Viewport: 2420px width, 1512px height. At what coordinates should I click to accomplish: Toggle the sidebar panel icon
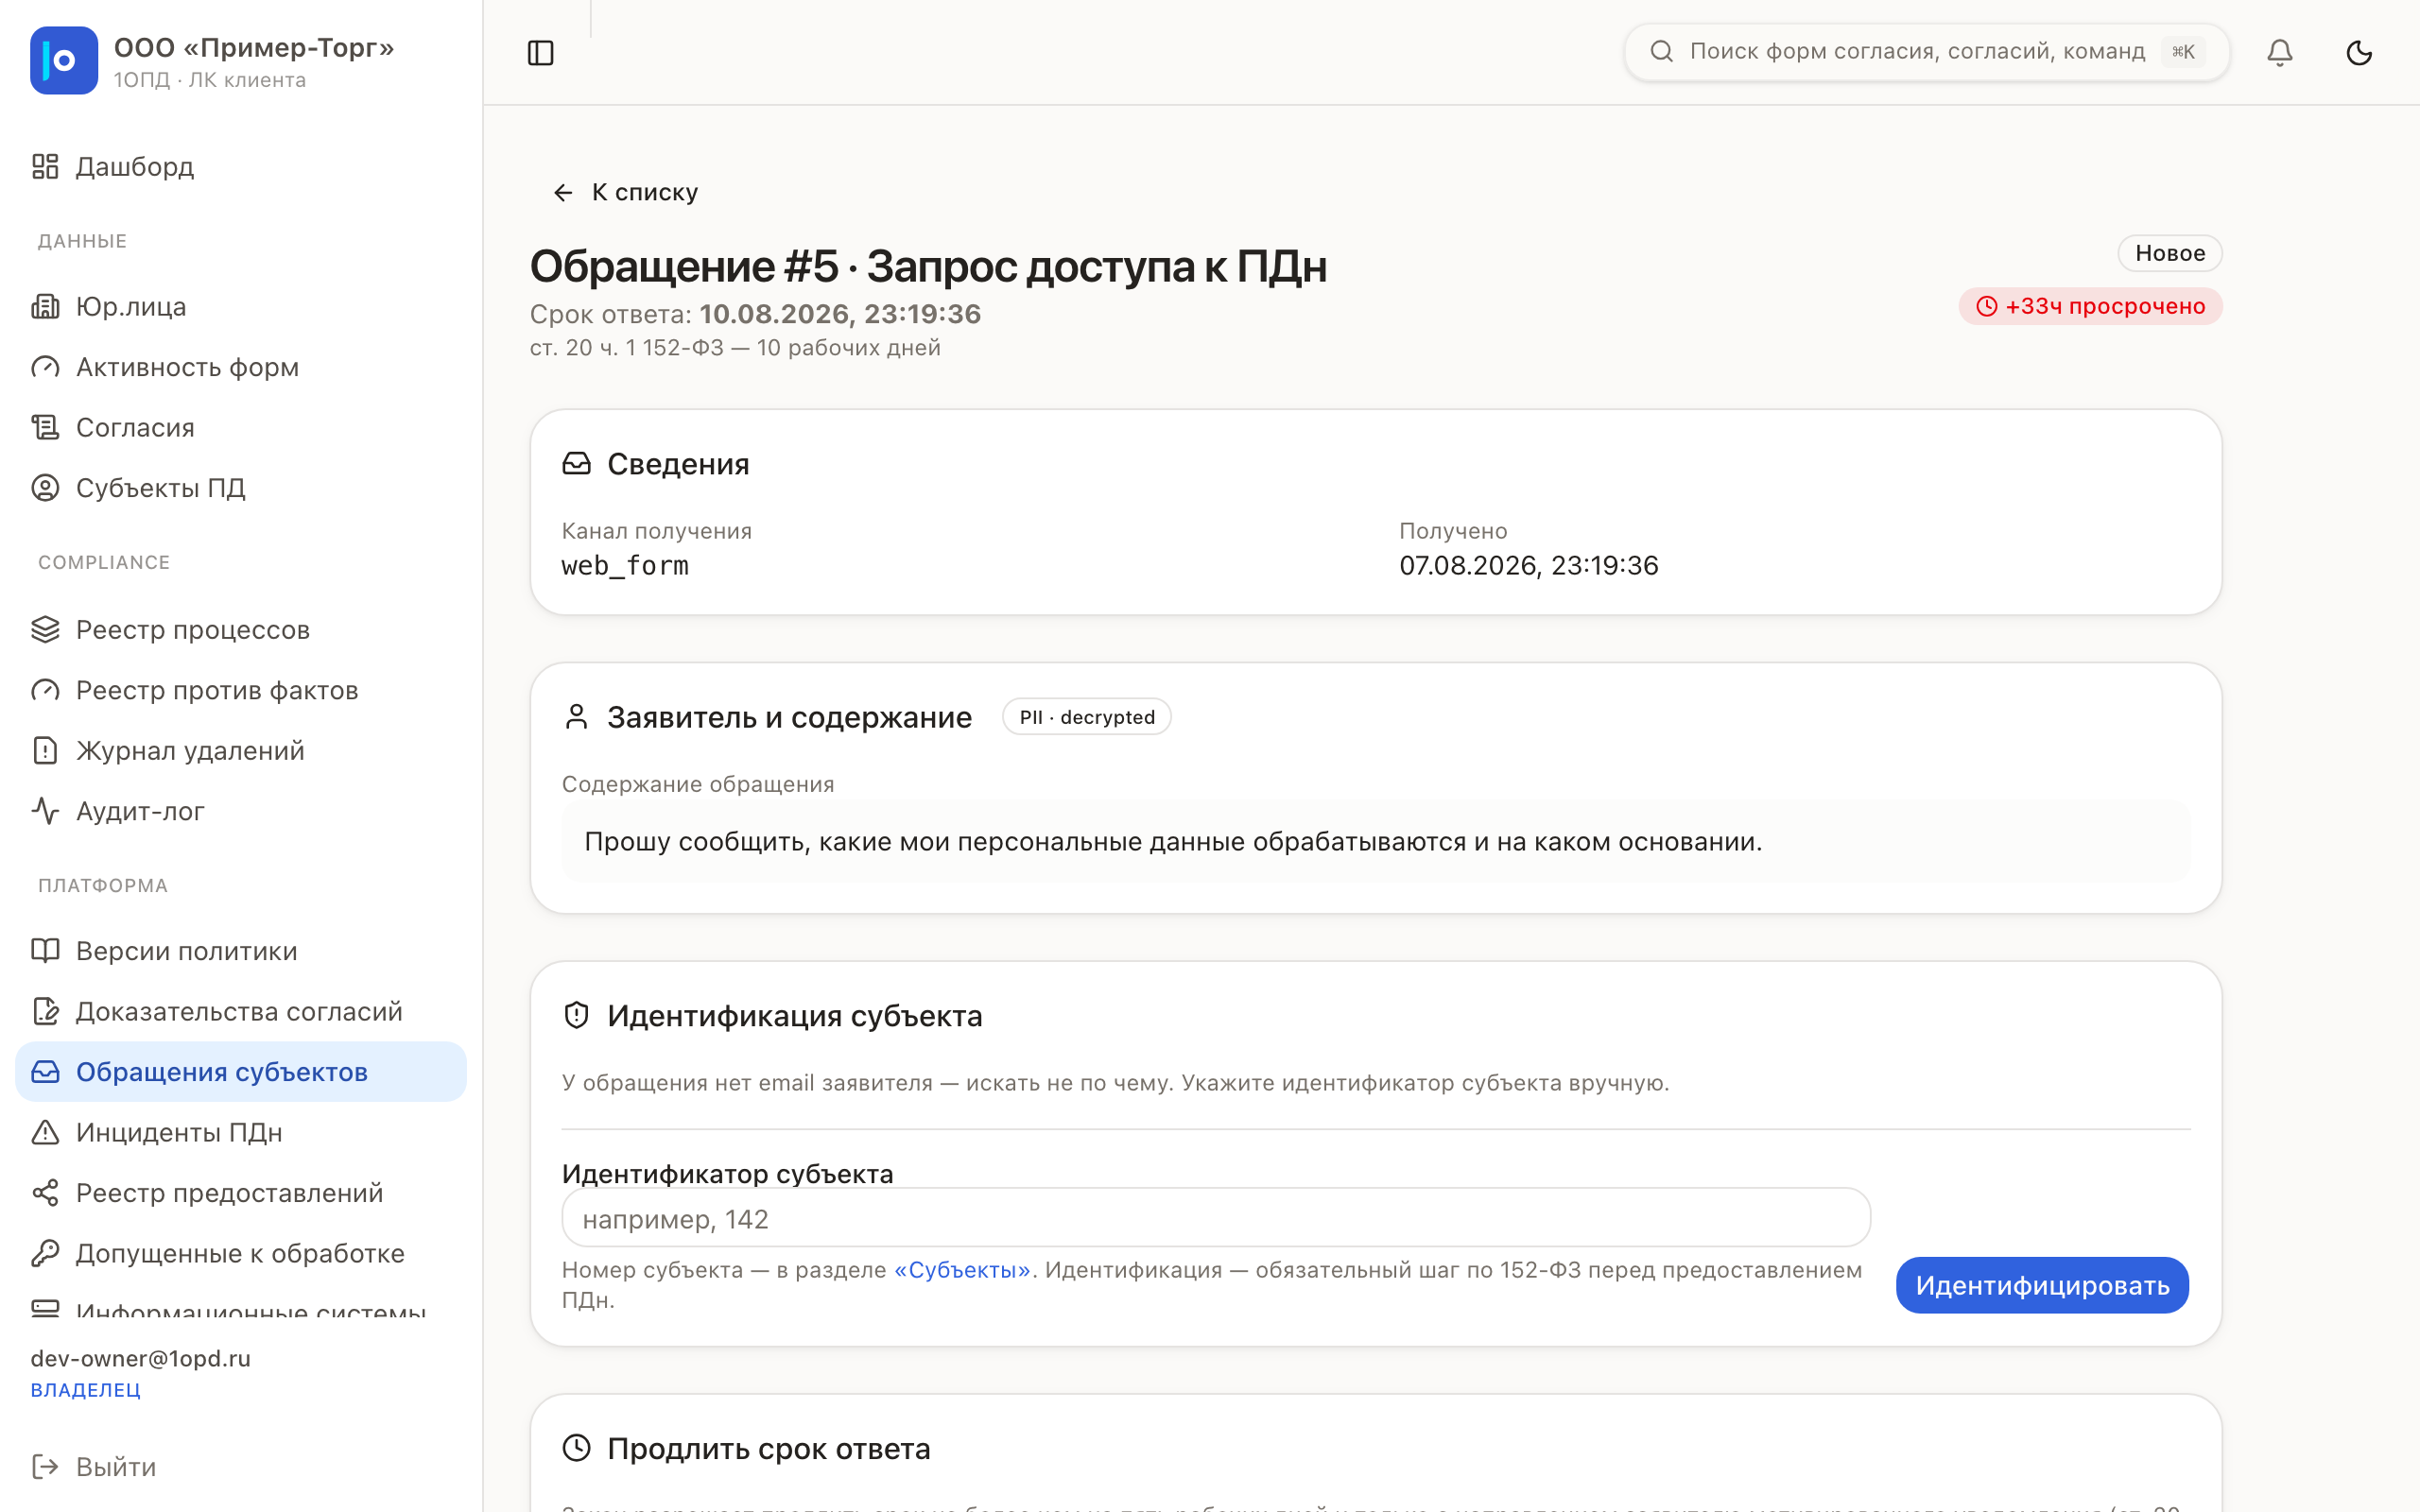pyautogui.click(x=540, y=53)
